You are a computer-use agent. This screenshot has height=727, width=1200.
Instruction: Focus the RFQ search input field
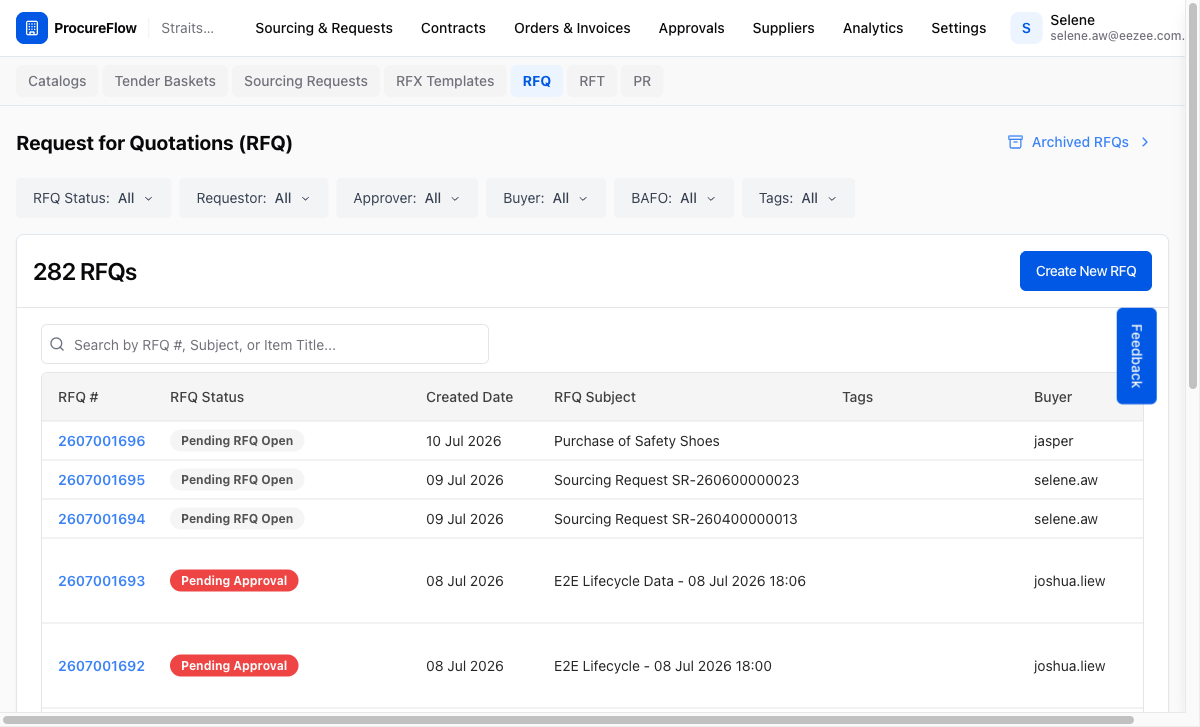tap(265, 344)
